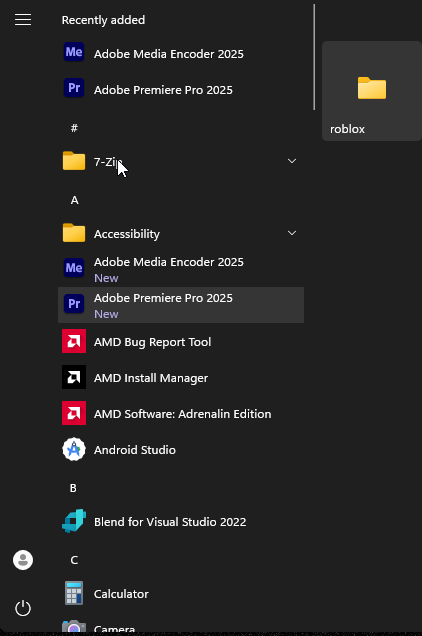Launch AMD Install Manager
This screenshot has height=636, width=422.
pos(181,378)
